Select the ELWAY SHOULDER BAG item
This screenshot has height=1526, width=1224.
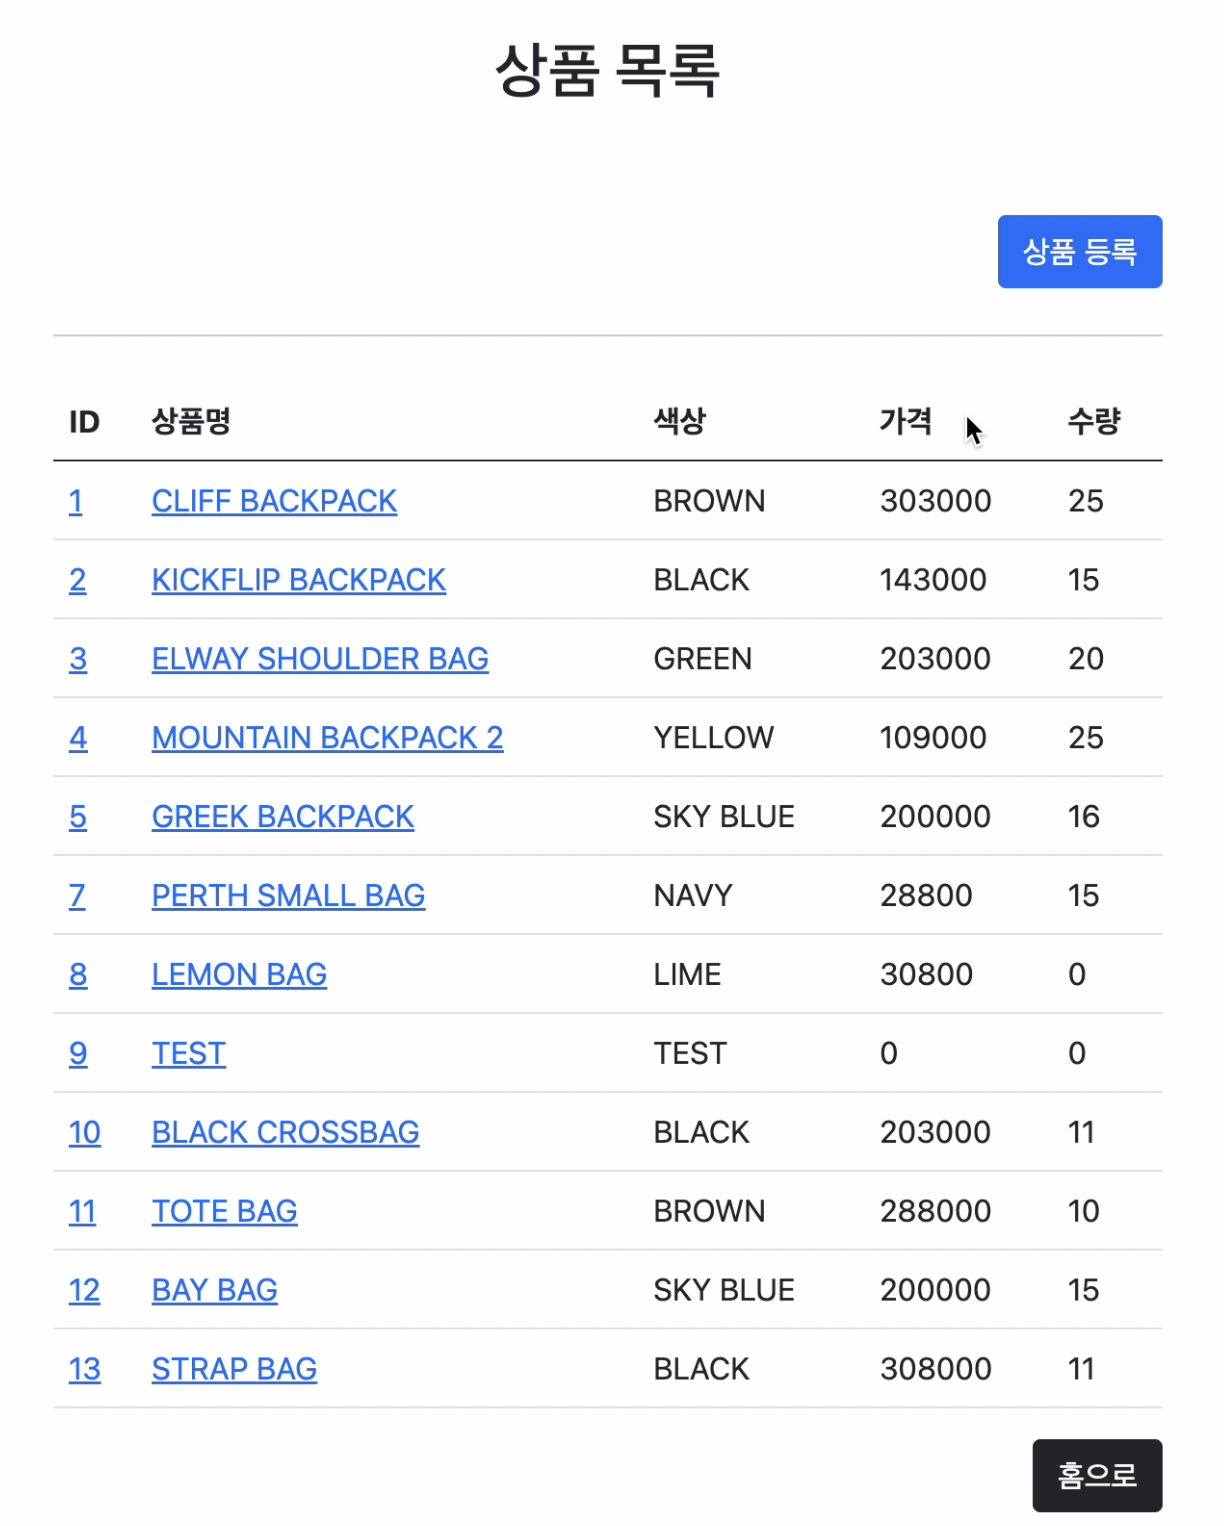point(320,658)
